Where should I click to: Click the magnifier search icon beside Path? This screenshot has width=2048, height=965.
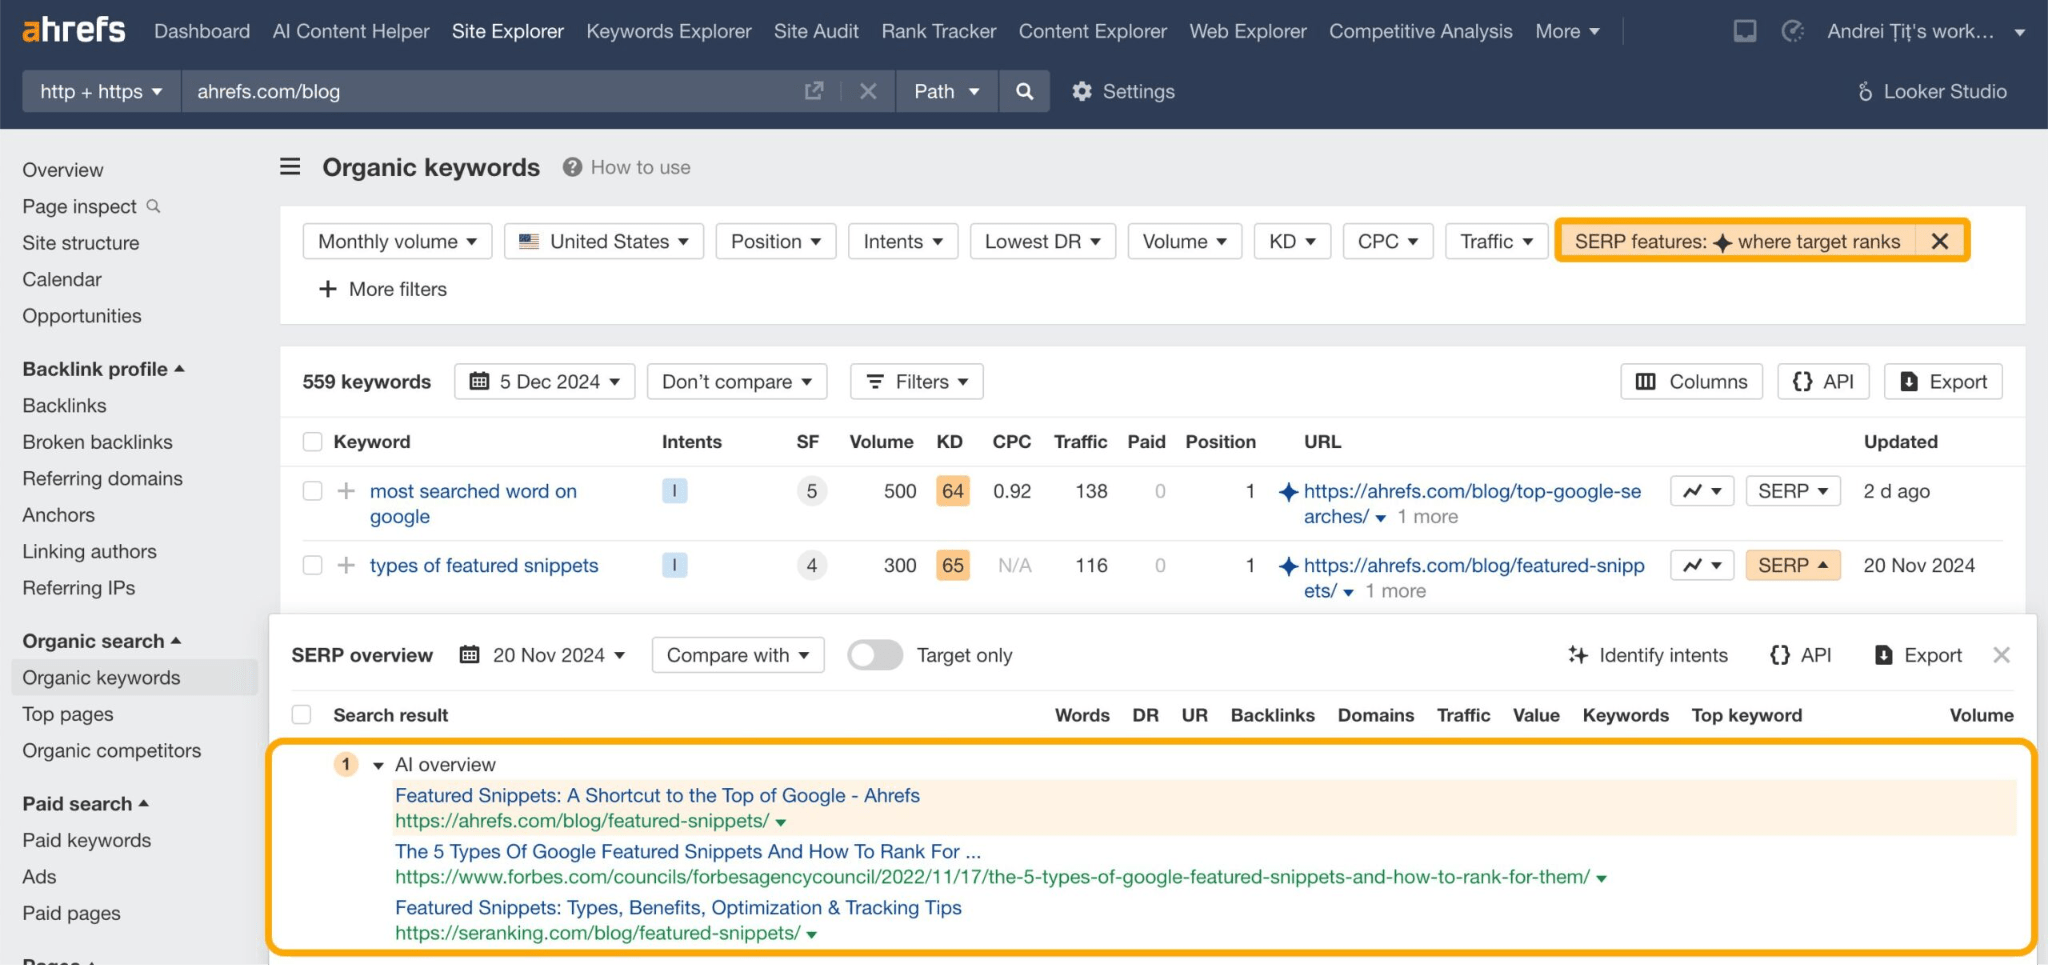click(1024, 91)
